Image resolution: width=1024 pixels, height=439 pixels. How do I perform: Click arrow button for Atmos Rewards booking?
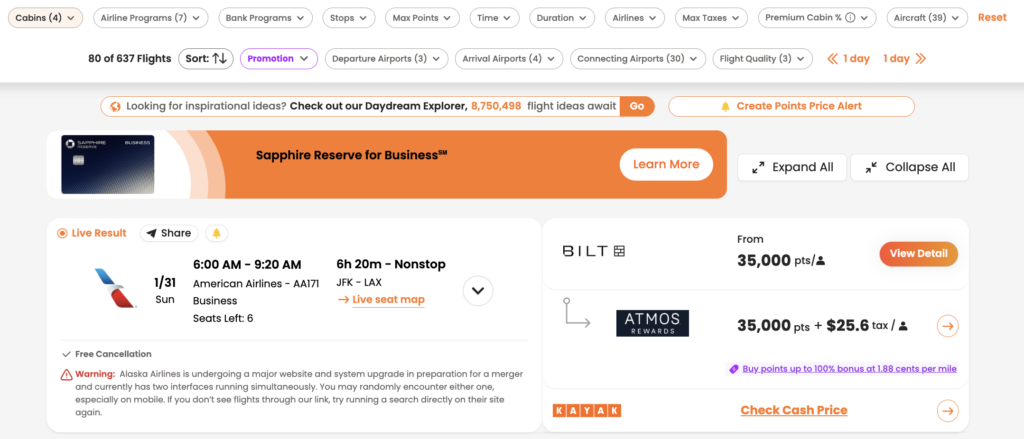pyautogui.click(x=948, y=325)
